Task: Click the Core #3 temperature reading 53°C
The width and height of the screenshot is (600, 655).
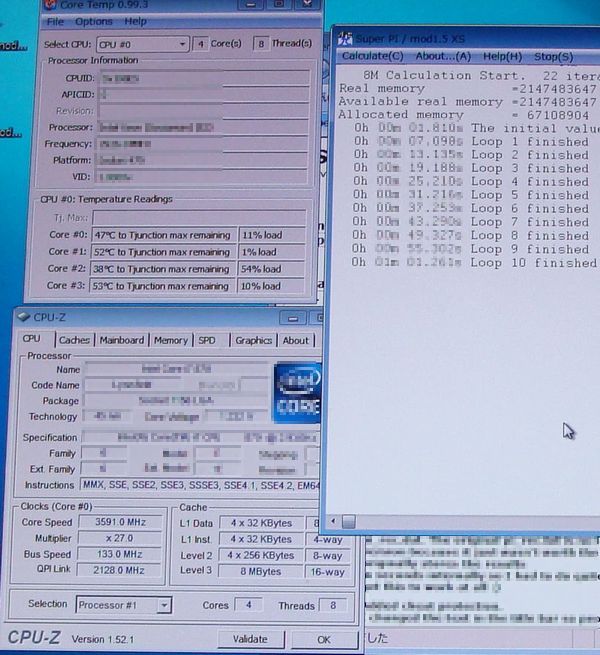Action: click(163, 287)
